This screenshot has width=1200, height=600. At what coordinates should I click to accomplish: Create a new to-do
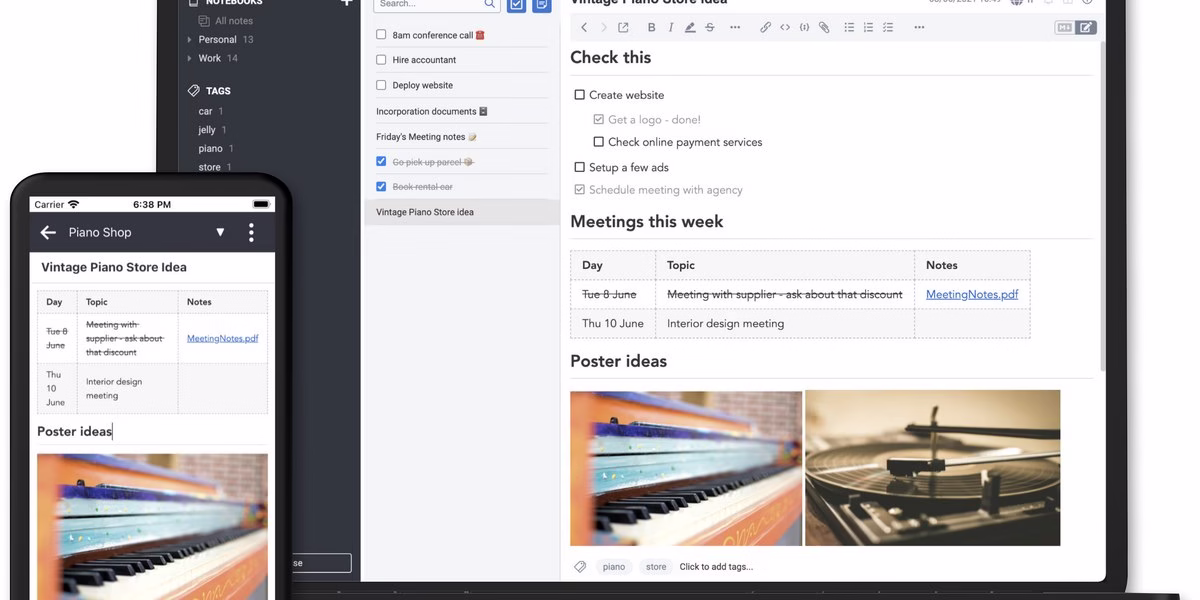pyautogui.click(x=516, y=5)
